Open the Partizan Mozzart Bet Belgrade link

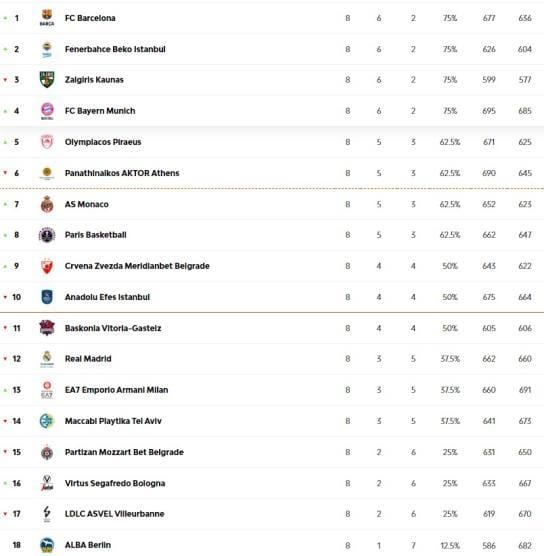(124, 452)
